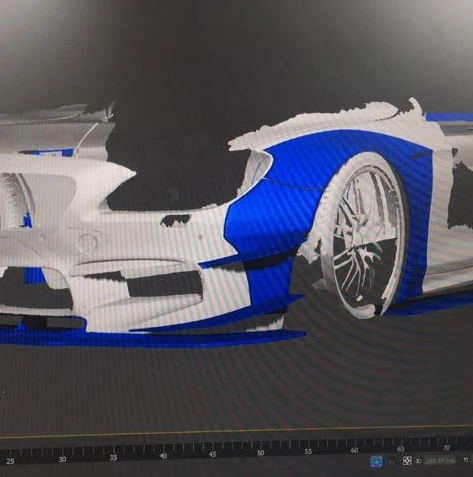Click the Absolute/Offset transform mode icon
The height and width of the screenshot is (477, 473).
pos(407,461)
